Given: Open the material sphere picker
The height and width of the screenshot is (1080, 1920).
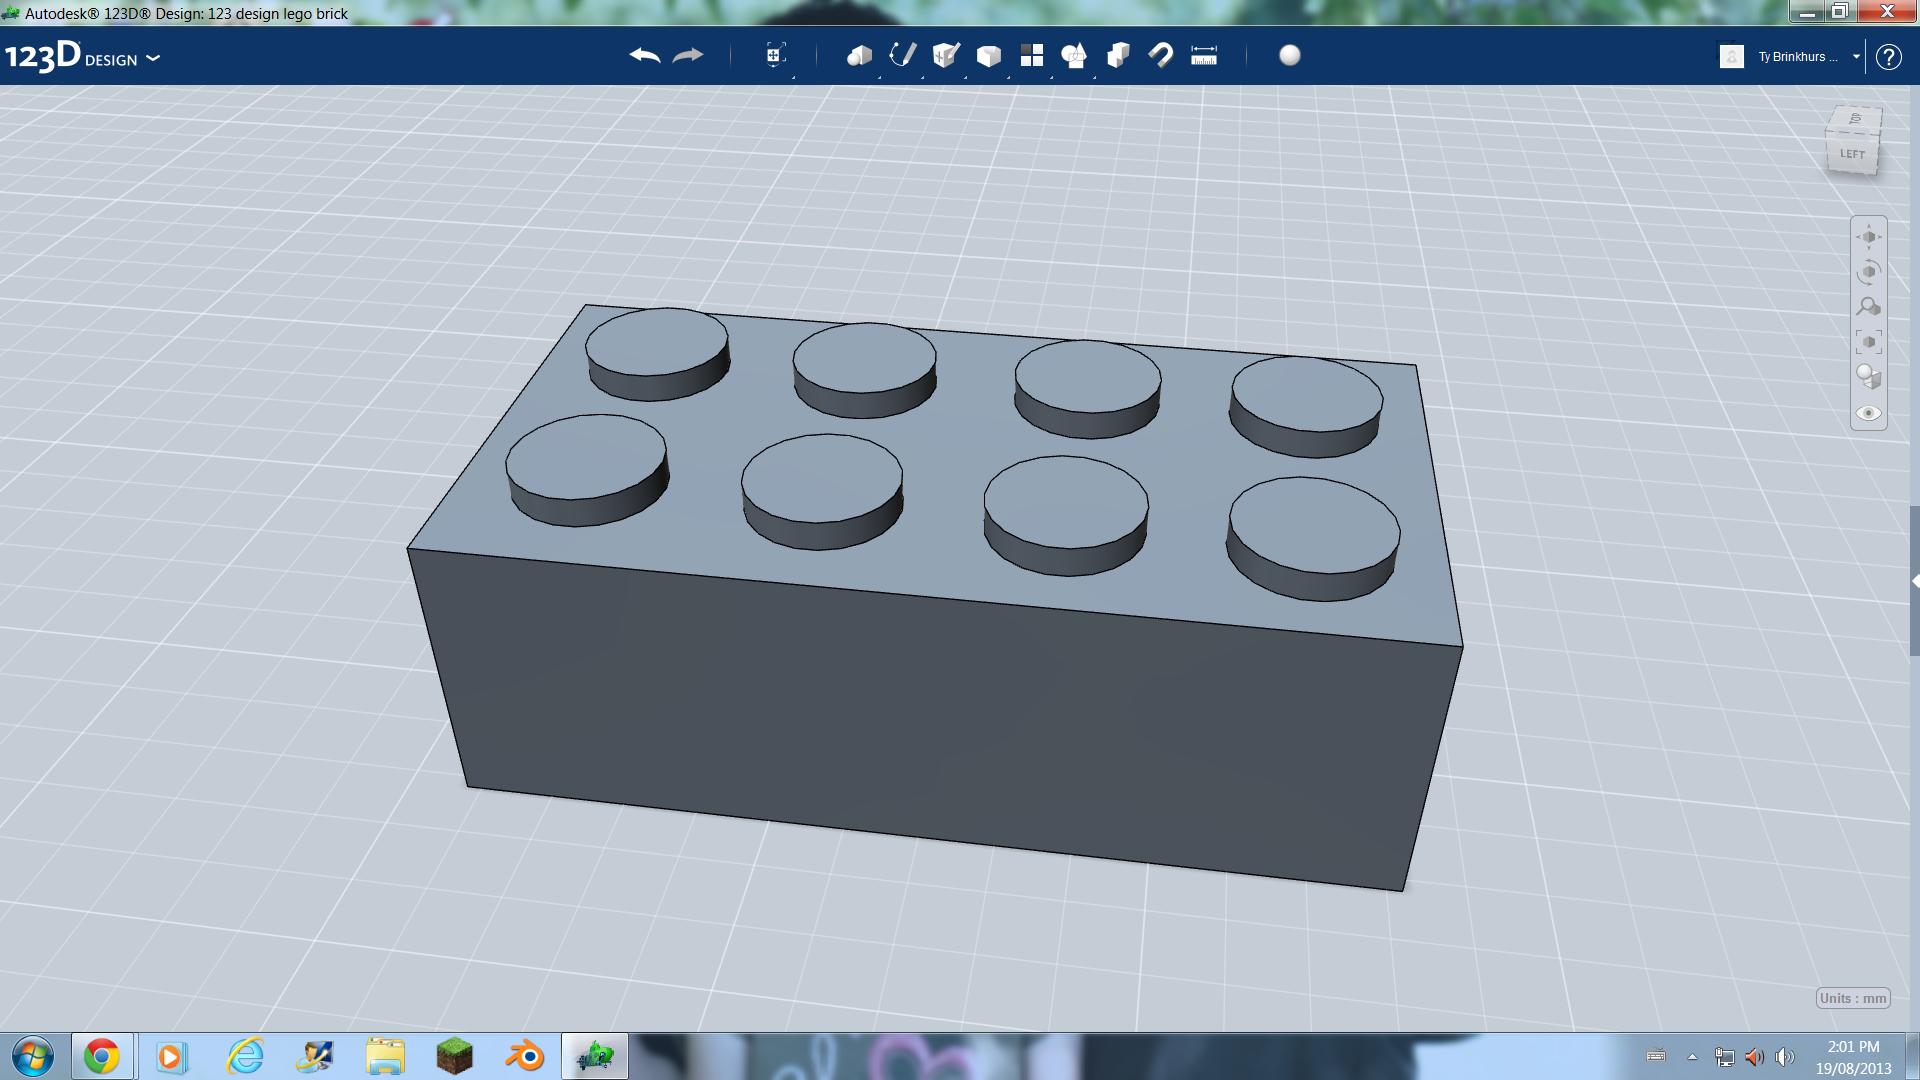Looking at the screenshot, I should [1290, 56].
